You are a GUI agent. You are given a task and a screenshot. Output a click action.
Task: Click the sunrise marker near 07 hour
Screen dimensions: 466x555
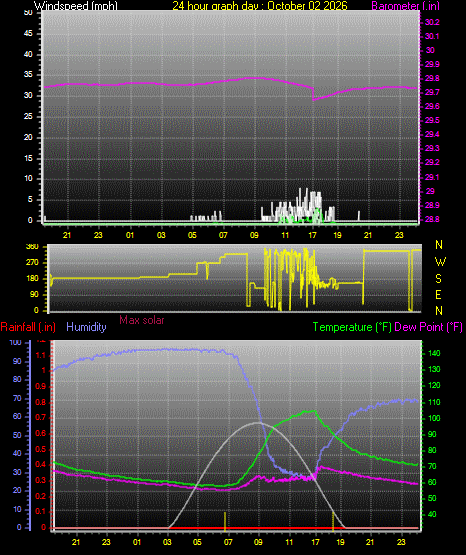pyautogui.click(x=225, y=521)
